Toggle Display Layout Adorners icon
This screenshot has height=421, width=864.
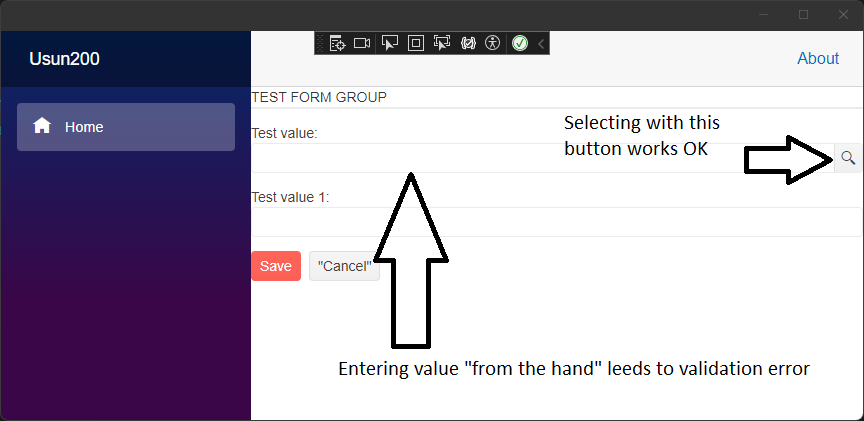coord(416,43)
